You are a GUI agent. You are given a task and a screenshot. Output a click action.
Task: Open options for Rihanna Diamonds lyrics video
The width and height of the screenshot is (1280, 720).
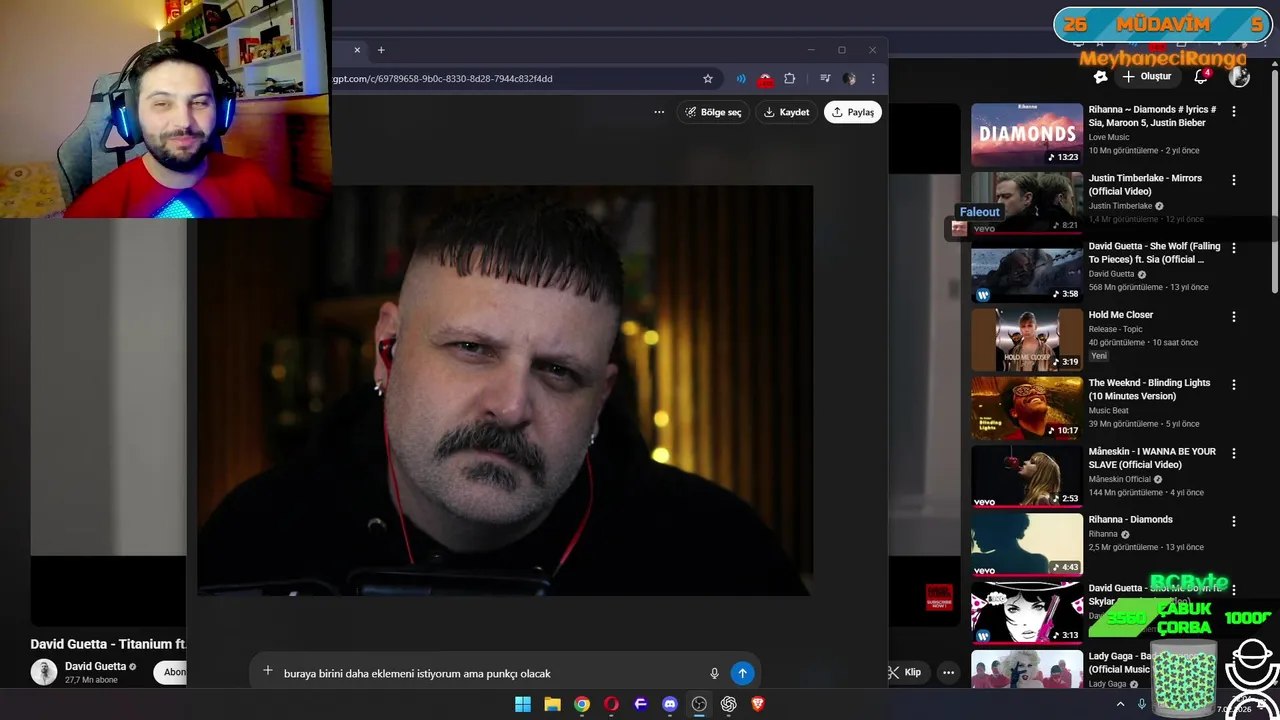(x=1234, y=112)
